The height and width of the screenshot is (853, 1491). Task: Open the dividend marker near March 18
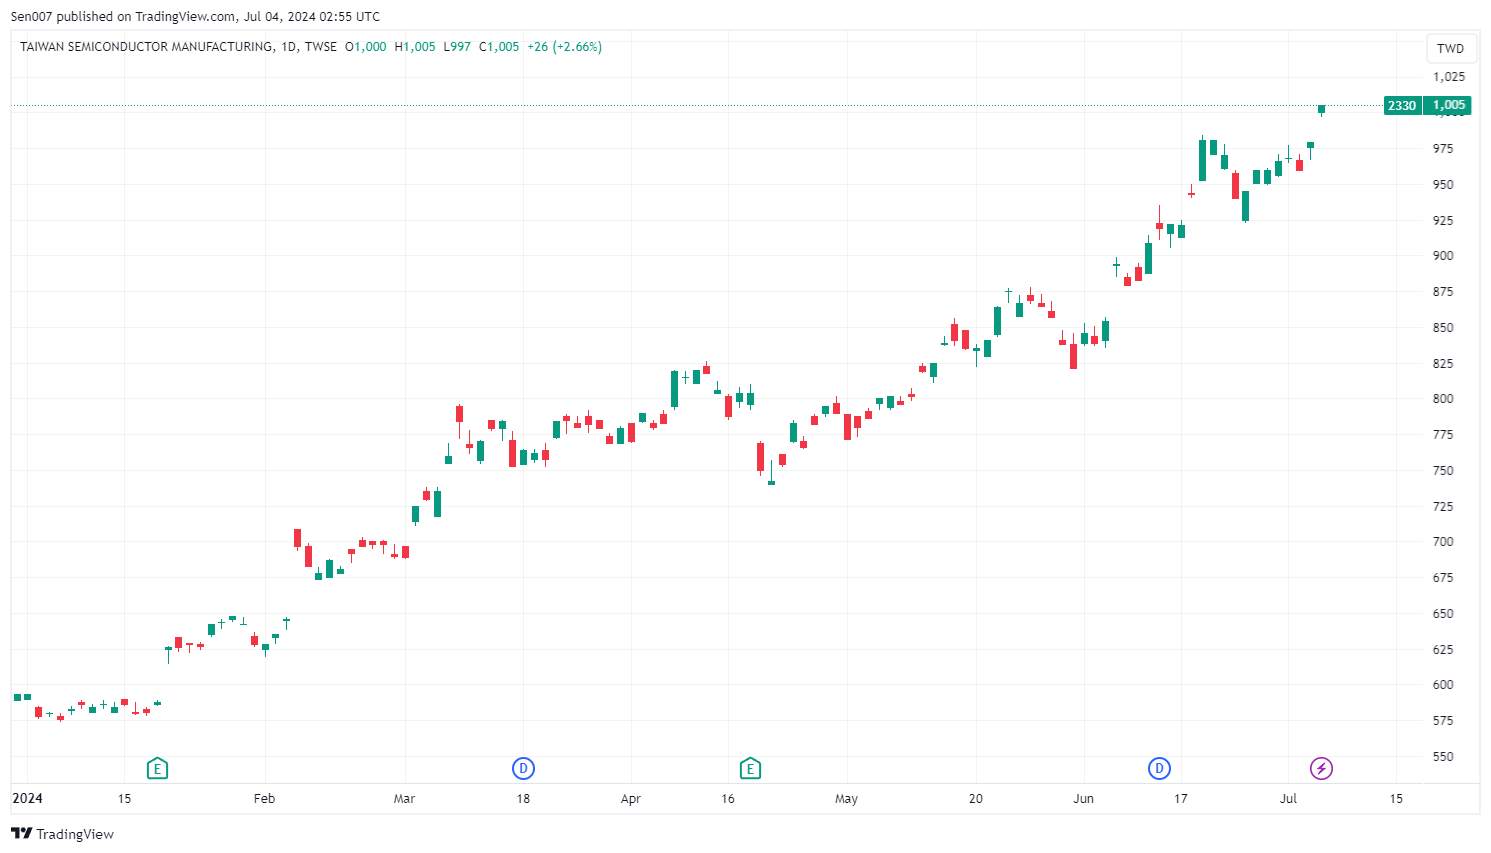(x=523, y=768)
